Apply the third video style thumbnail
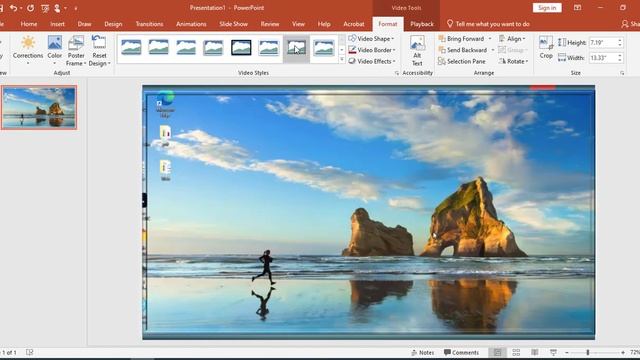Viewport: 640px width, 360px height. pyautogui.click(x=186, y=48)
